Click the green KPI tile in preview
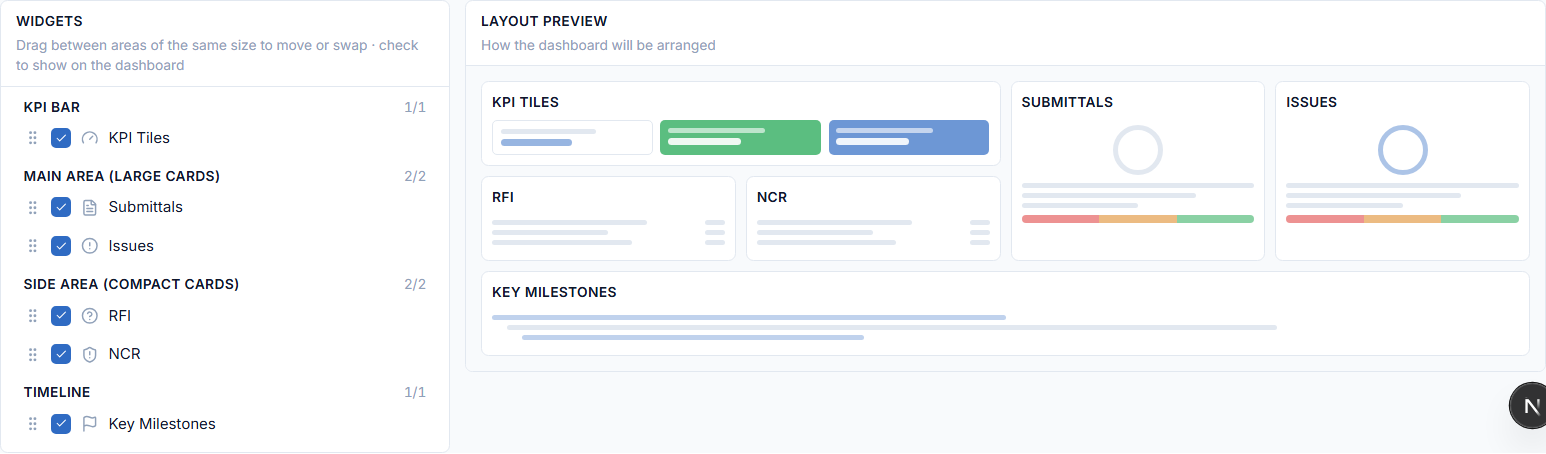 pyautogui.click(x=740, y=138)
